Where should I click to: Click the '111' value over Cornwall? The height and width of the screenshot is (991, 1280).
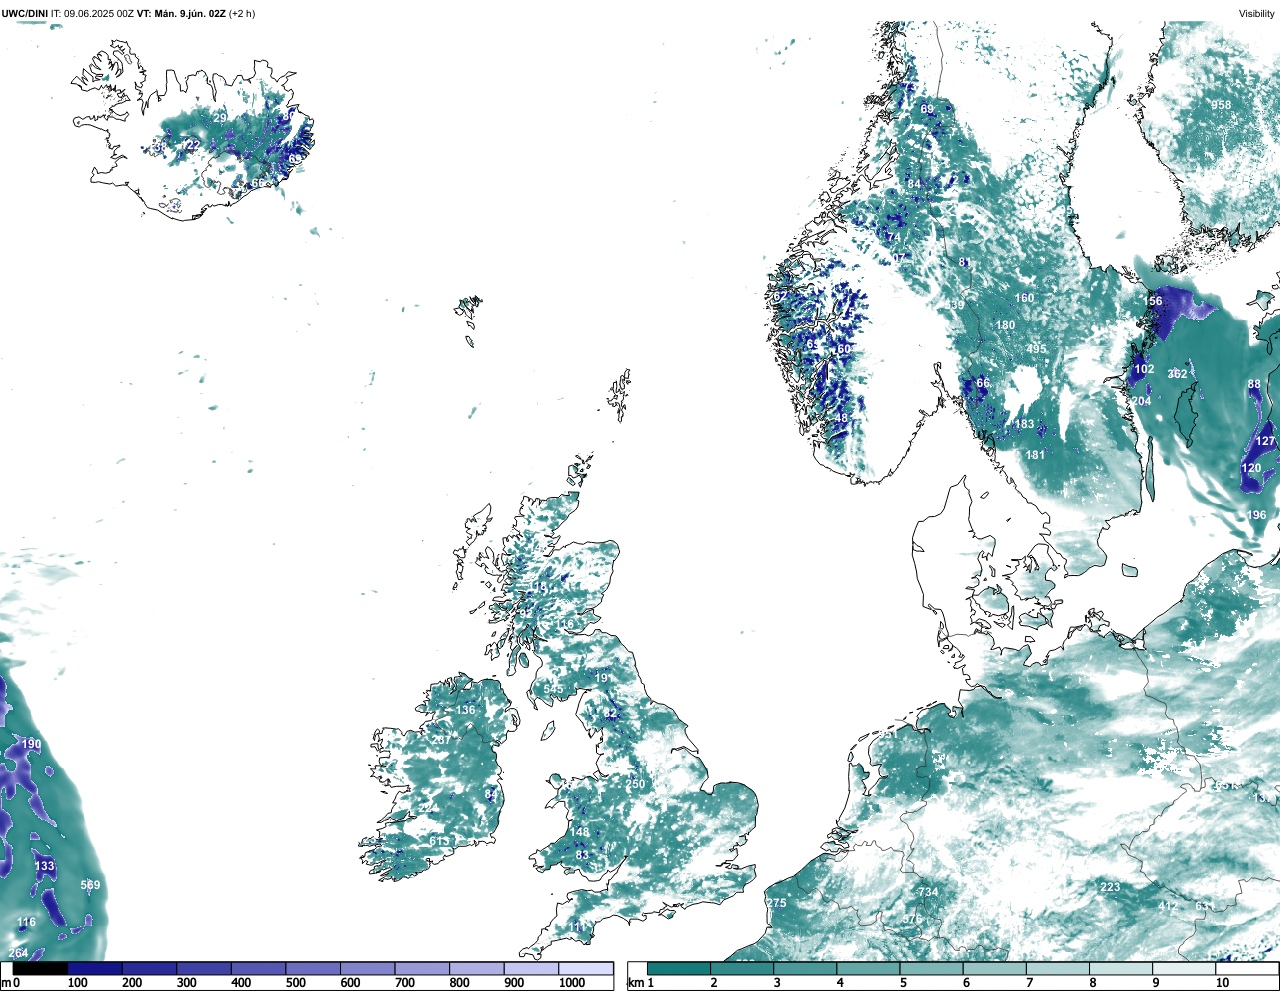(x=577, y=928)
